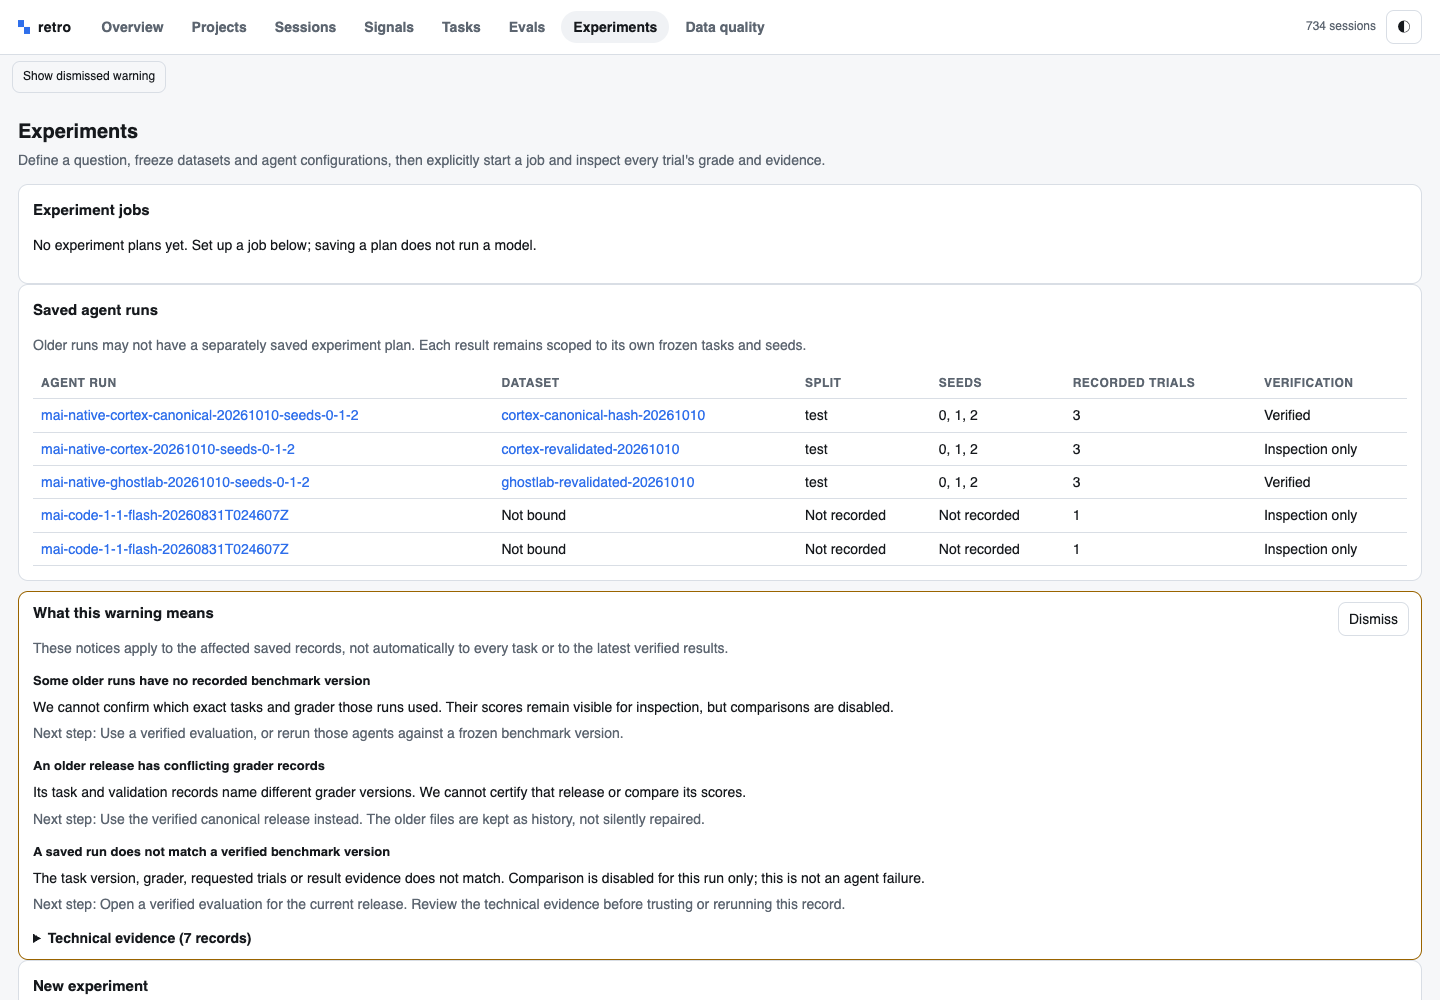Open ghostlab-revalidated-20261010 dataset link
Viewport: 1440px width, 1000px height.
point(598,482)
